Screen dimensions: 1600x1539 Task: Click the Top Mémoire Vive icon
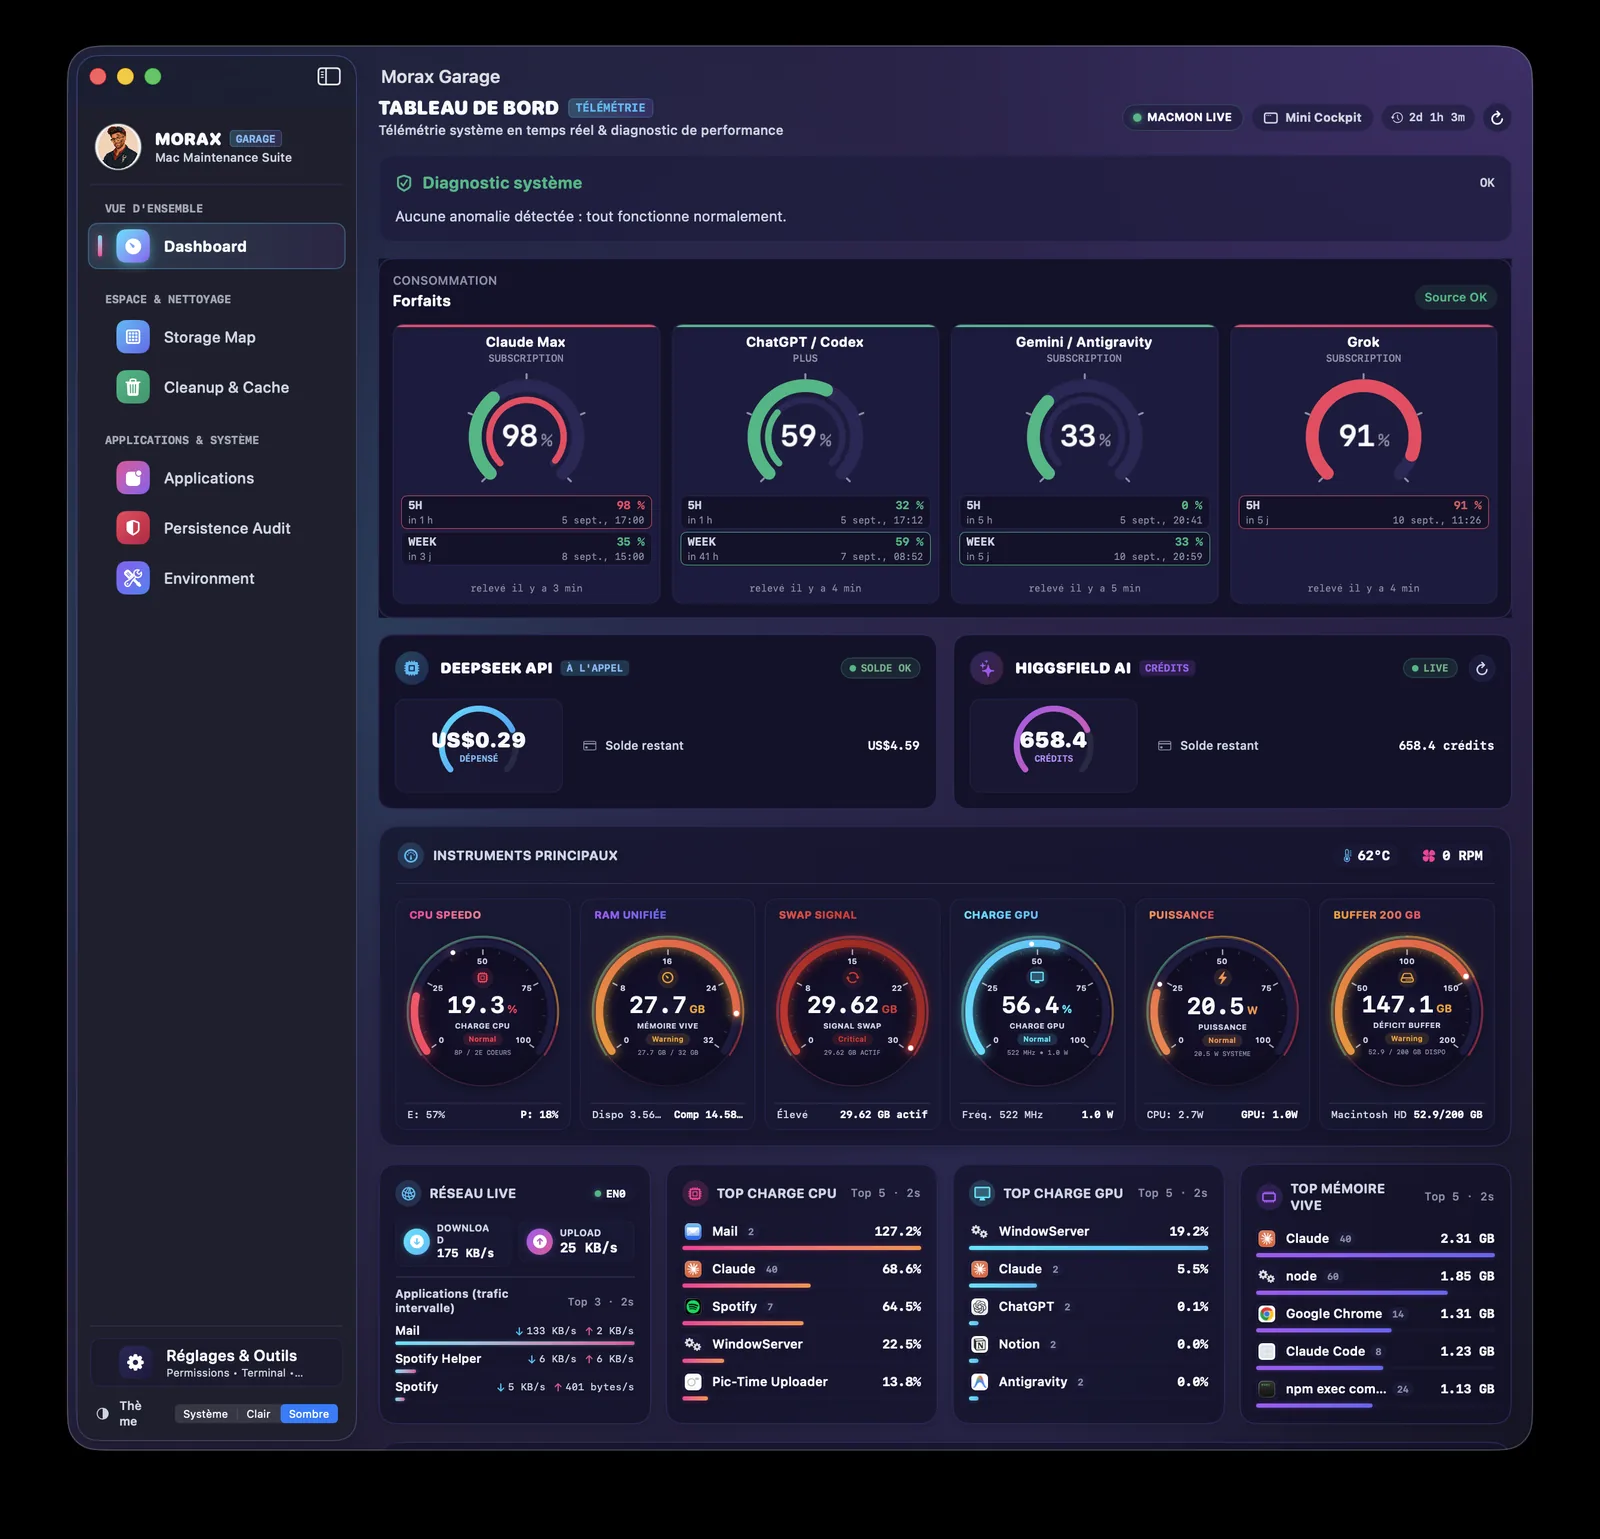click(1269, 1197)
